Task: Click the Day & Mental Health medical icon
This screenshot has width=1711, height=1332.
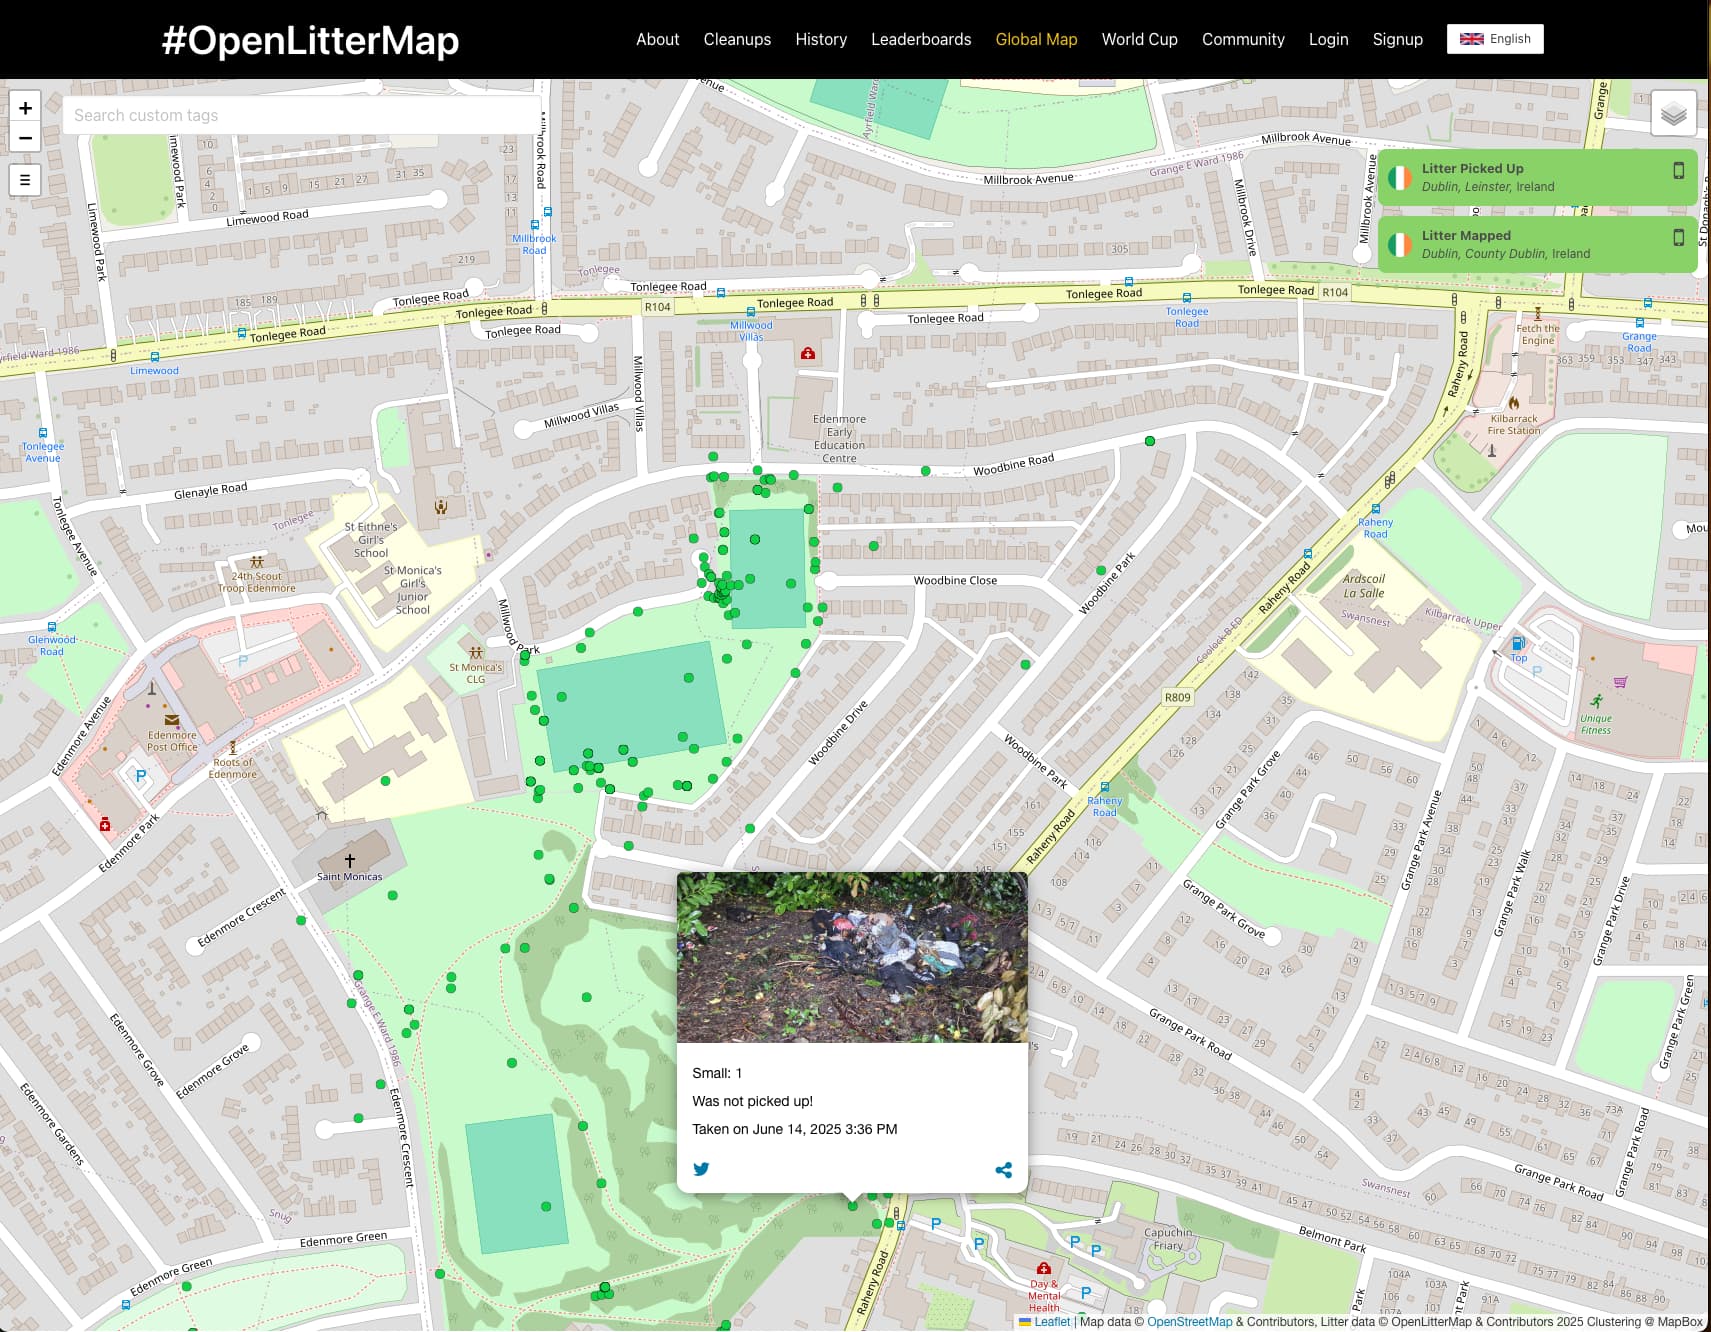Action: pyautogui.click(x=1044, y=1268)
